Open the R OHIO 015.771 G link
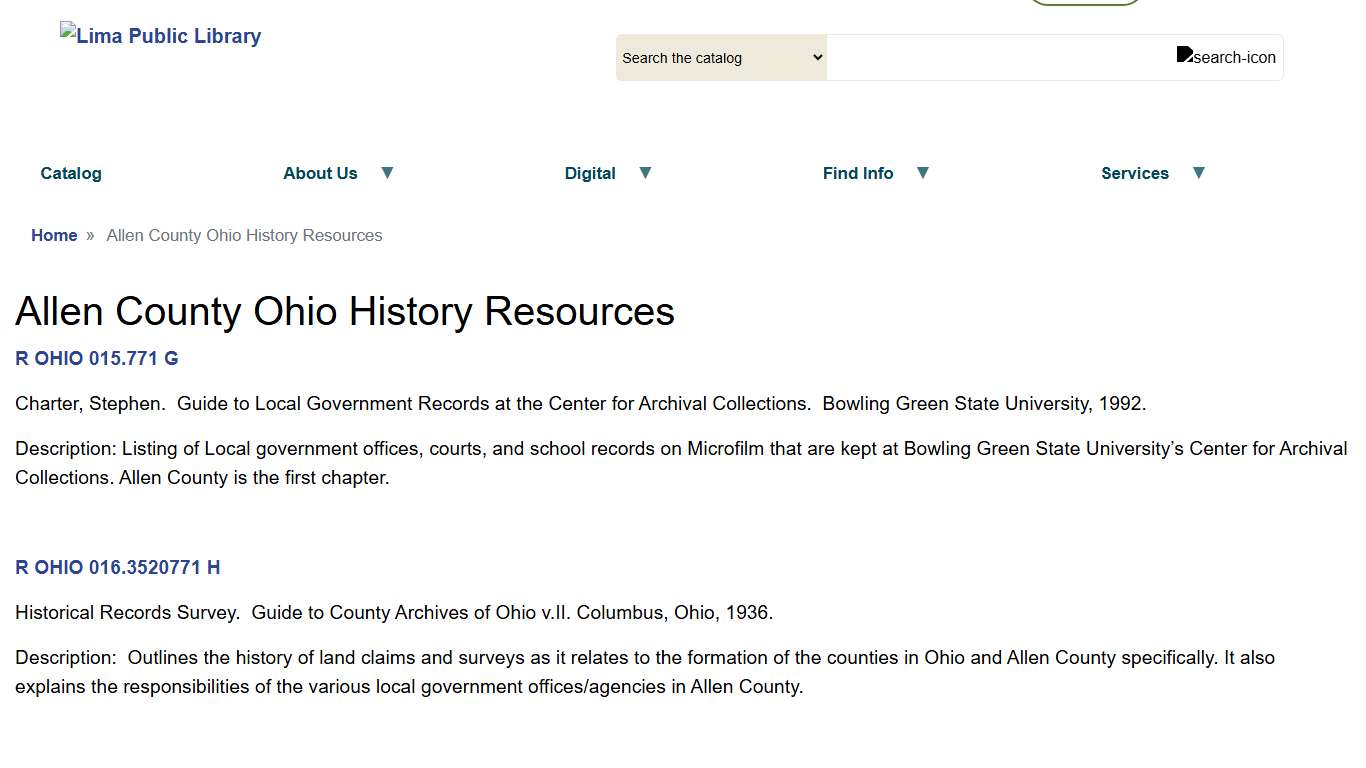 pyautogui.click(x=96, y=358)
